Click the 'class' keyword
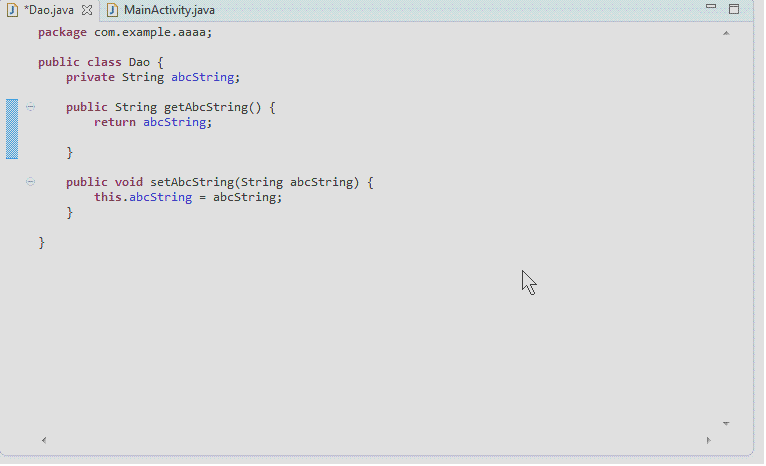The image size is (766, 466). click(x=105, y=62)
